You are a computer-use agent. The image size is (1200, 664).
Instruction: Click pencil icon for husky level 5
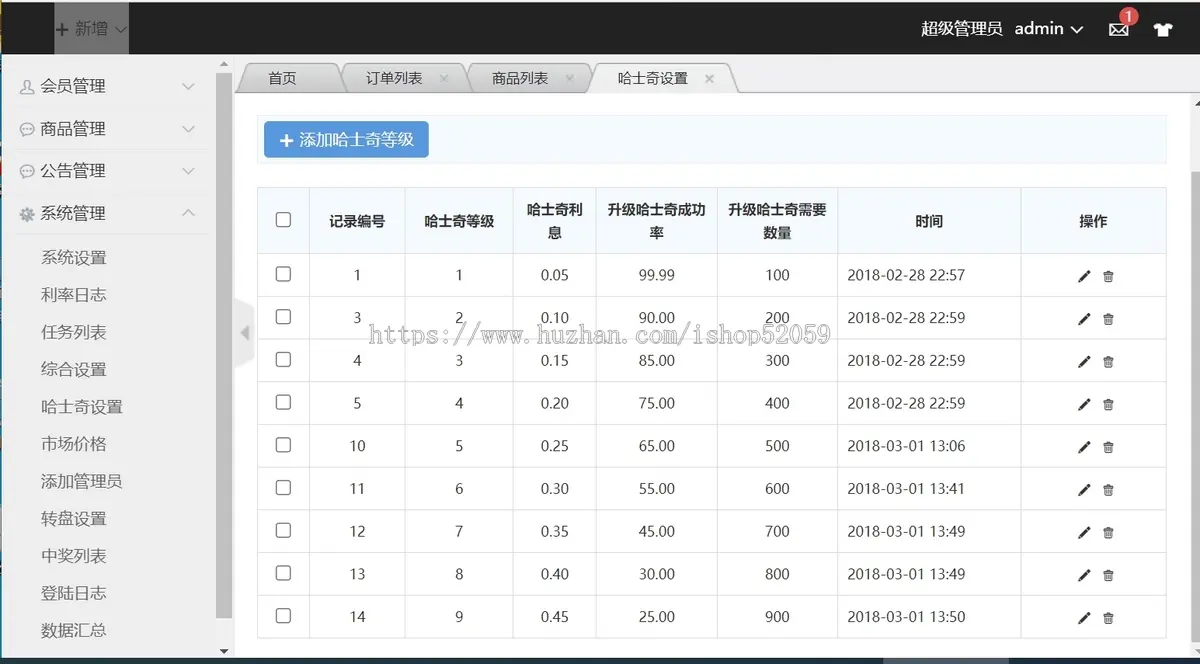pyautogui.click(x=1084, y=447)
